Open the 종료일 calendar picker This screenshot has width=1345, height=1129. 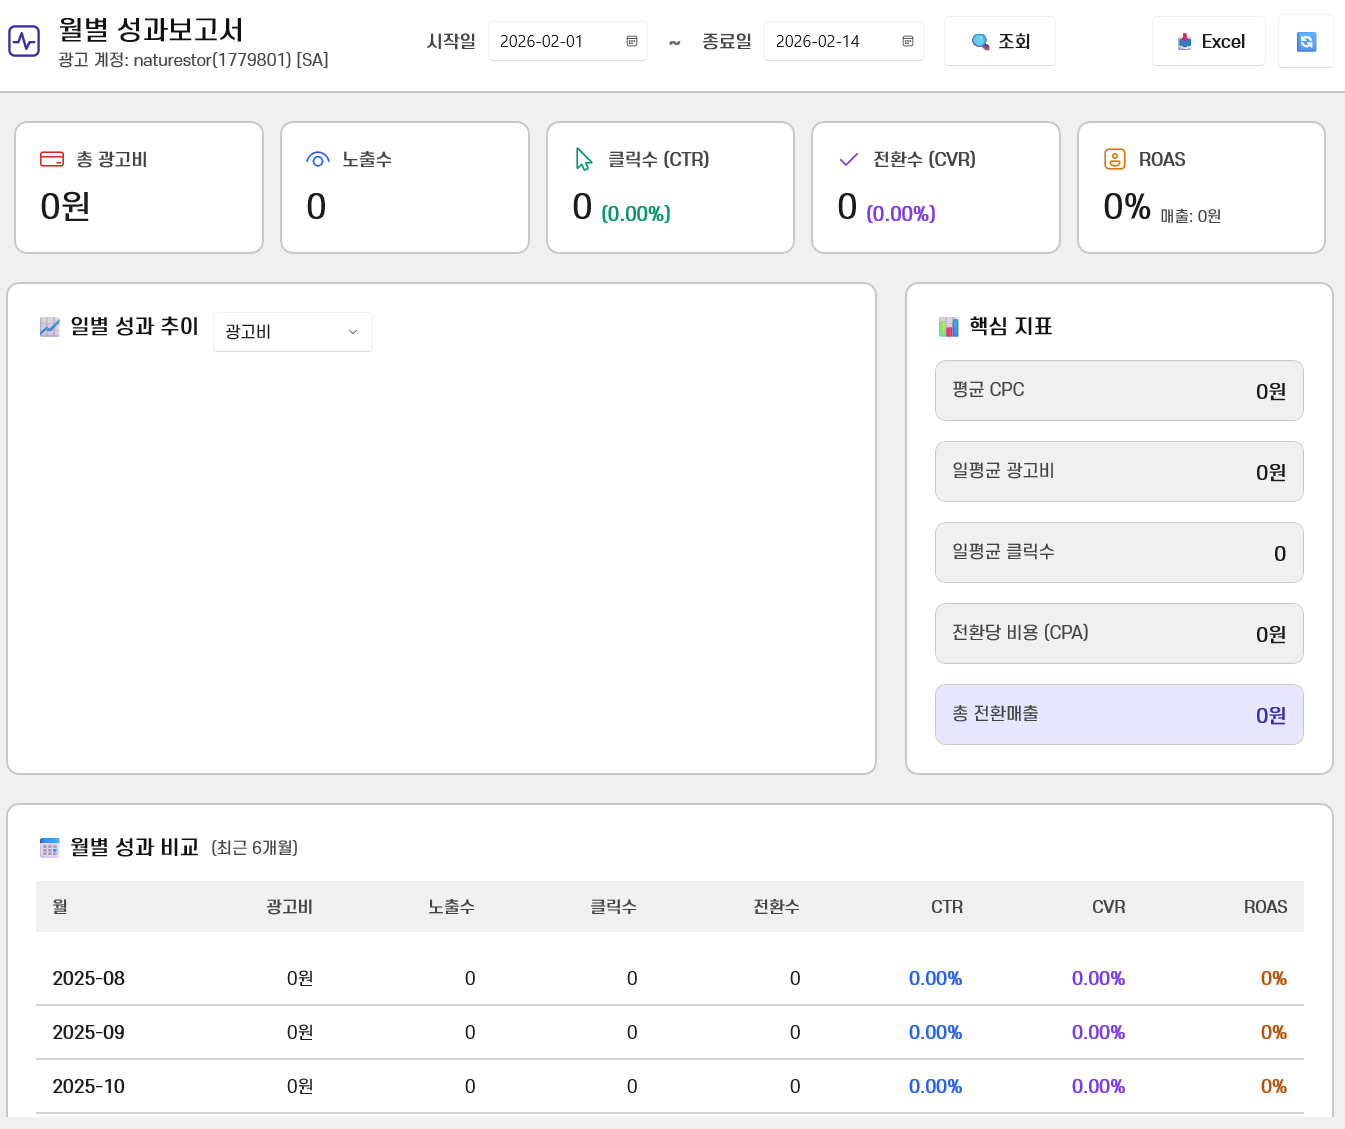click(x=908, y=41)
